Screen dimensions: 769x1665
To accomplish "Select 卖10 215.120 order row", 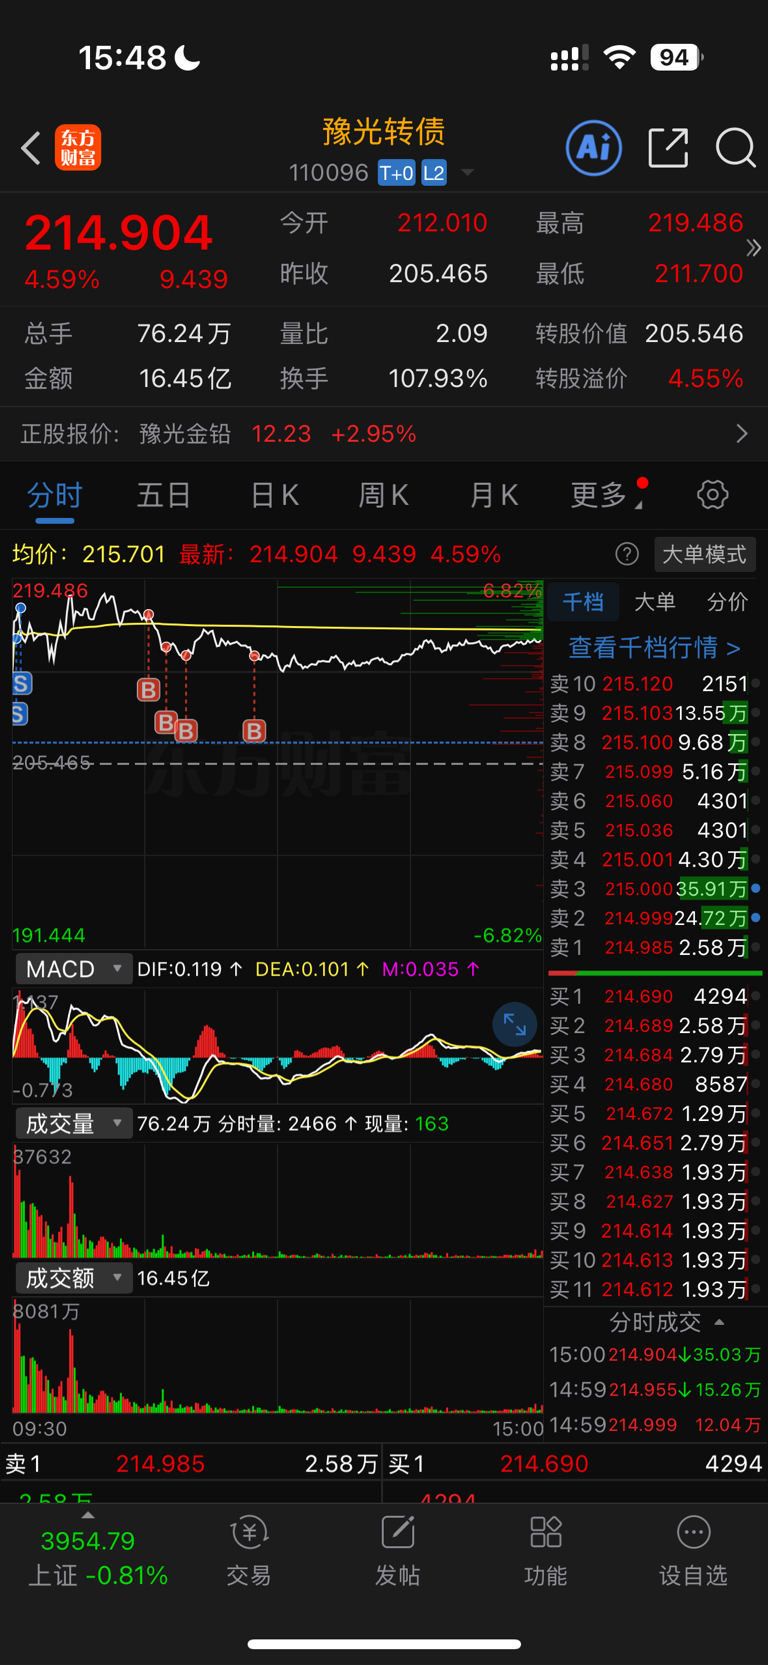I will [x=655, y=684].
